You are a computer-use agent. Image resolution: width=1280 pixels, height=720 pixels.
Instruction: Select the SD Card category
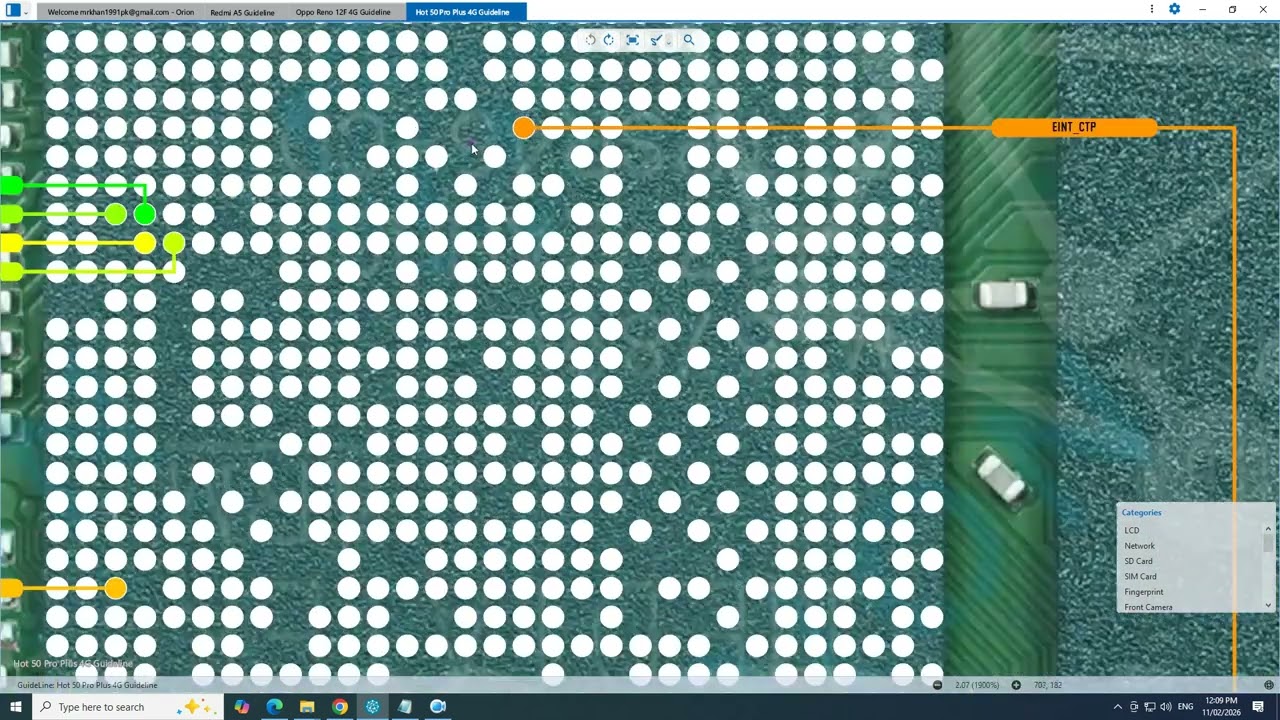pyautogui.click(x=1138, y=561)
